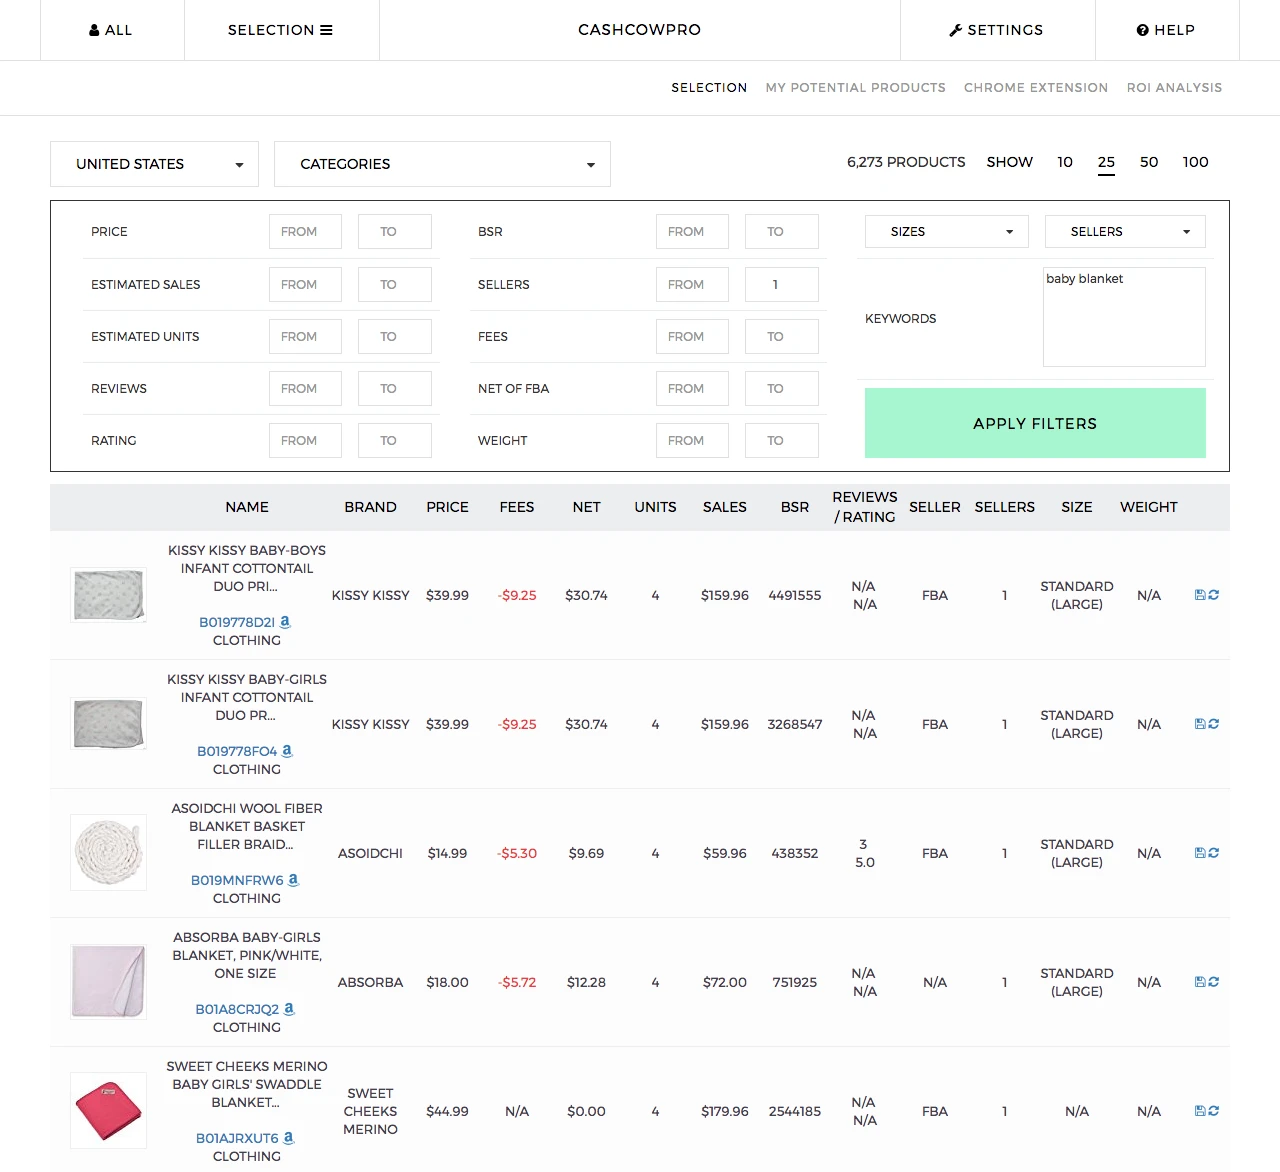Open Amazon icon next to B019778D2I
Image resolution: width=1280 pixels, height=1172 pixels.
(285, 622)
